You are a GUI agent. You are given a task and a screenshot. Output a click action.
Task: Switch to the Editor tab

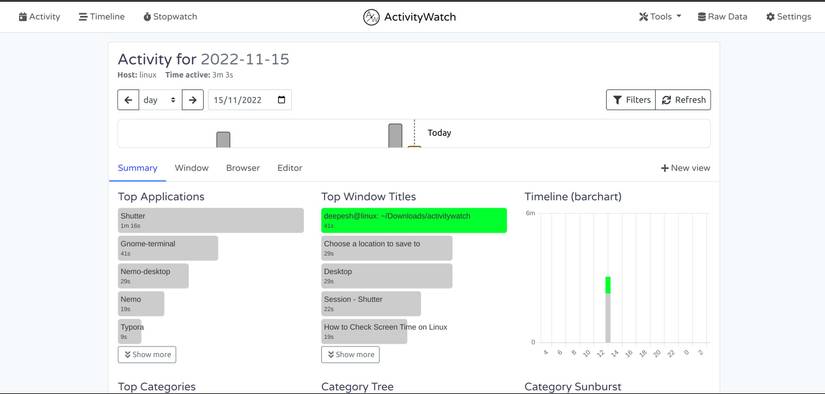[x=290, y=168]
